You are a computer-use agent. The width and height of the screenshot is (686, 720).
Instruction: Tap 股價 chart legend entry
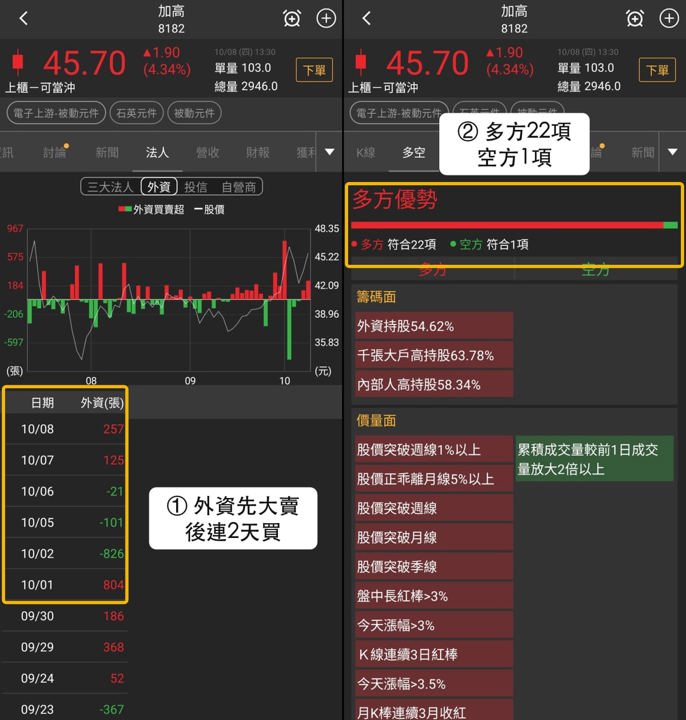[x=209, y=209]
